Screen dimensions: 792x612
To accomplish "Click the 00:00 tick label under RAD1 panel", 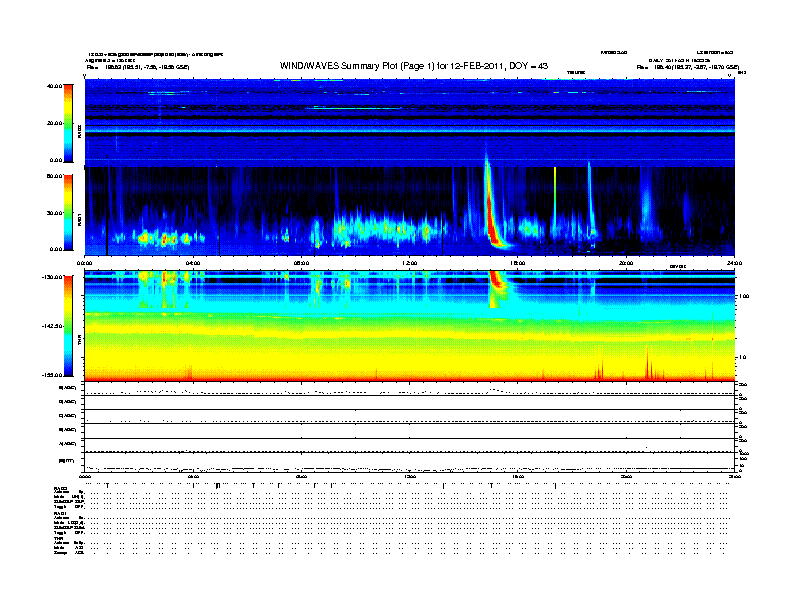I will click(84, 263).
